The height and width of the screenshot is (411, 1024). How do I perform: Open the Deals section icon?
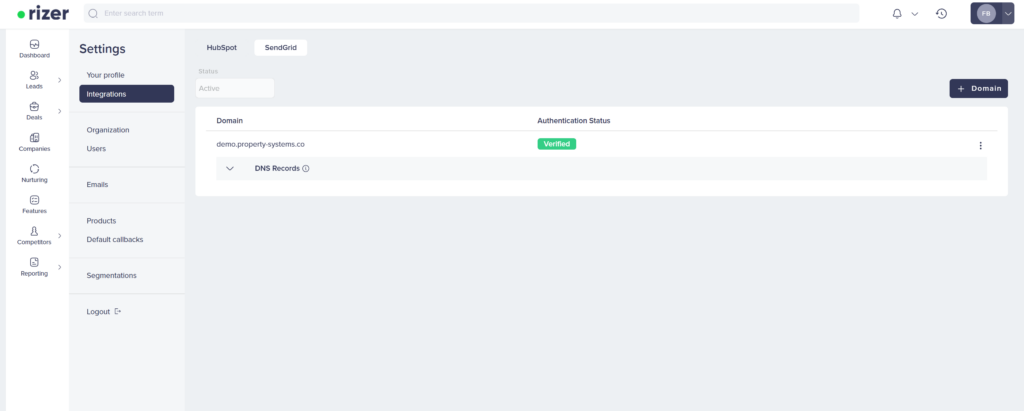click(34, 106)
